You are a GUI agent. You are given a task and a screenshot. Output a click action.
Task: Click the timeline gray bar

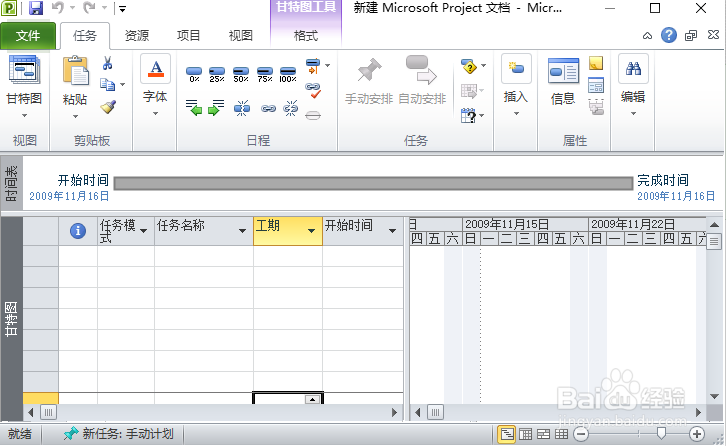tap(373, 183)
